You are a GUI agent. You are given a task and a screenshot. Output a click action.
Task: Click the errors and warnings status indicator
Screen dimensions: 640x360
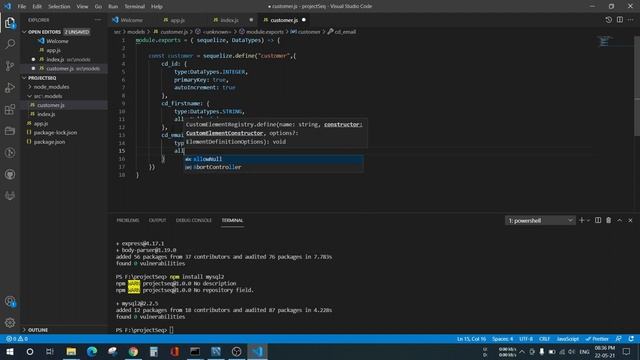(17, 339)
